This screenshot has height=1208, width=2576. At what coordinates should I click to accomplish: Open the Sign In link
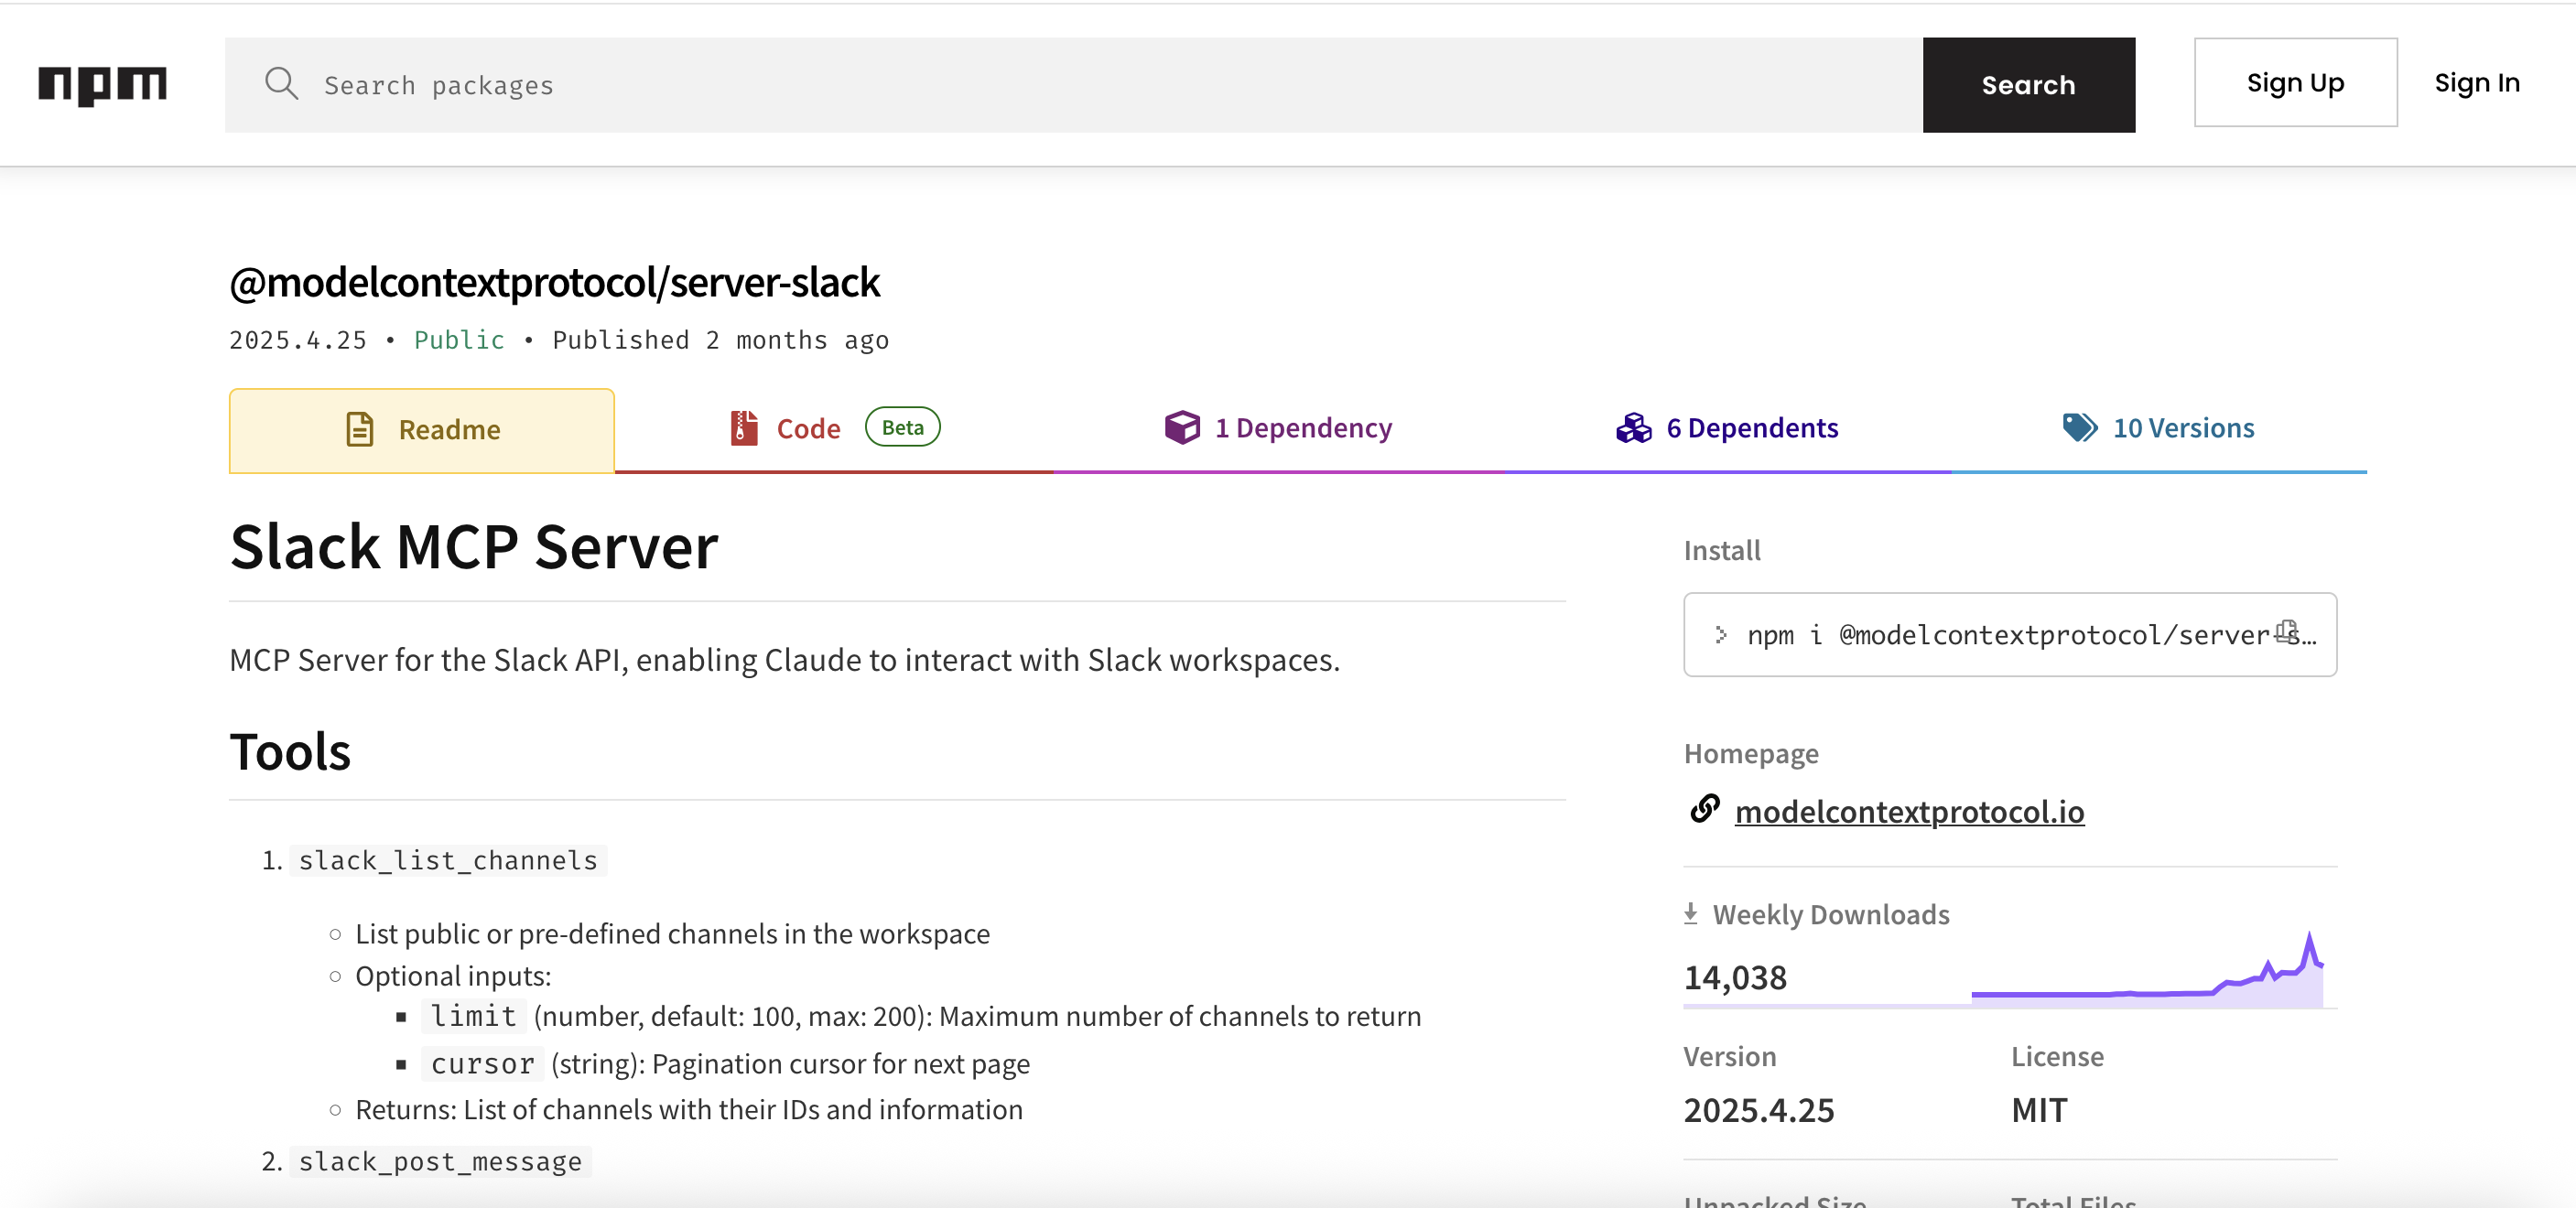tap(2476, 83)
